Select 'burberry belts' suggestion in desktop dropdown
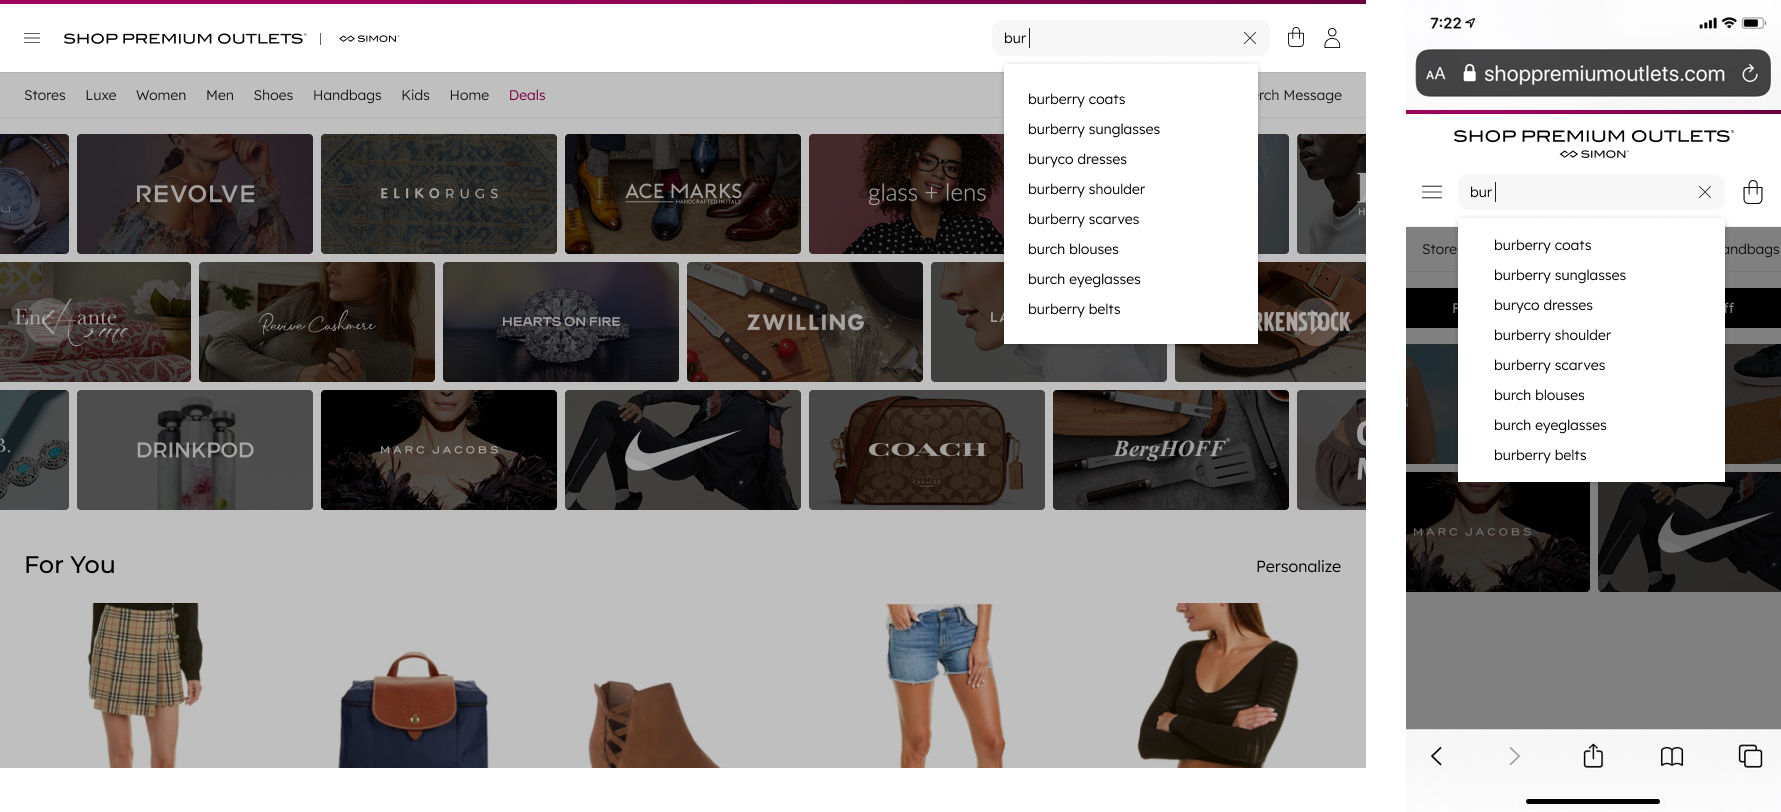Screen dimensions: 1781x812 1074,309
